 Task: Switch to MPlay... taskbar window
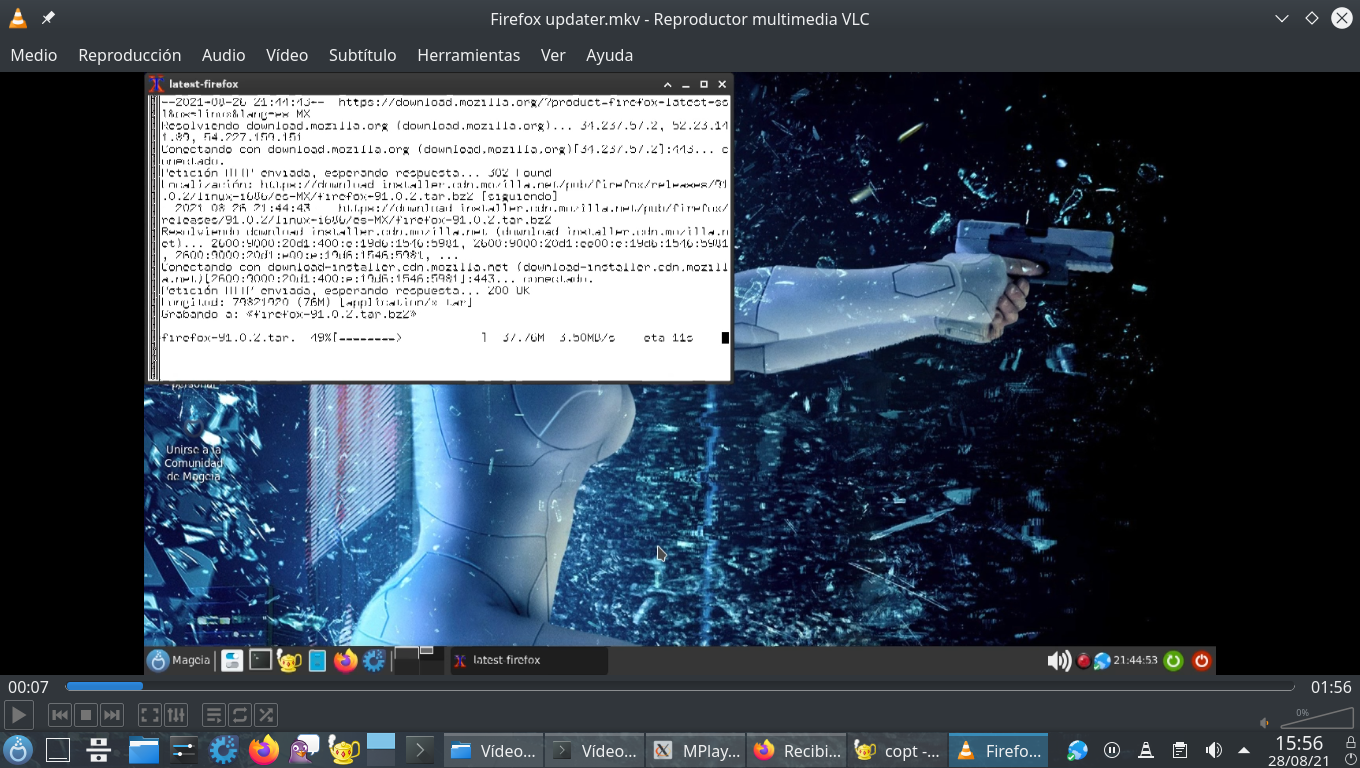tap(696, 750)
